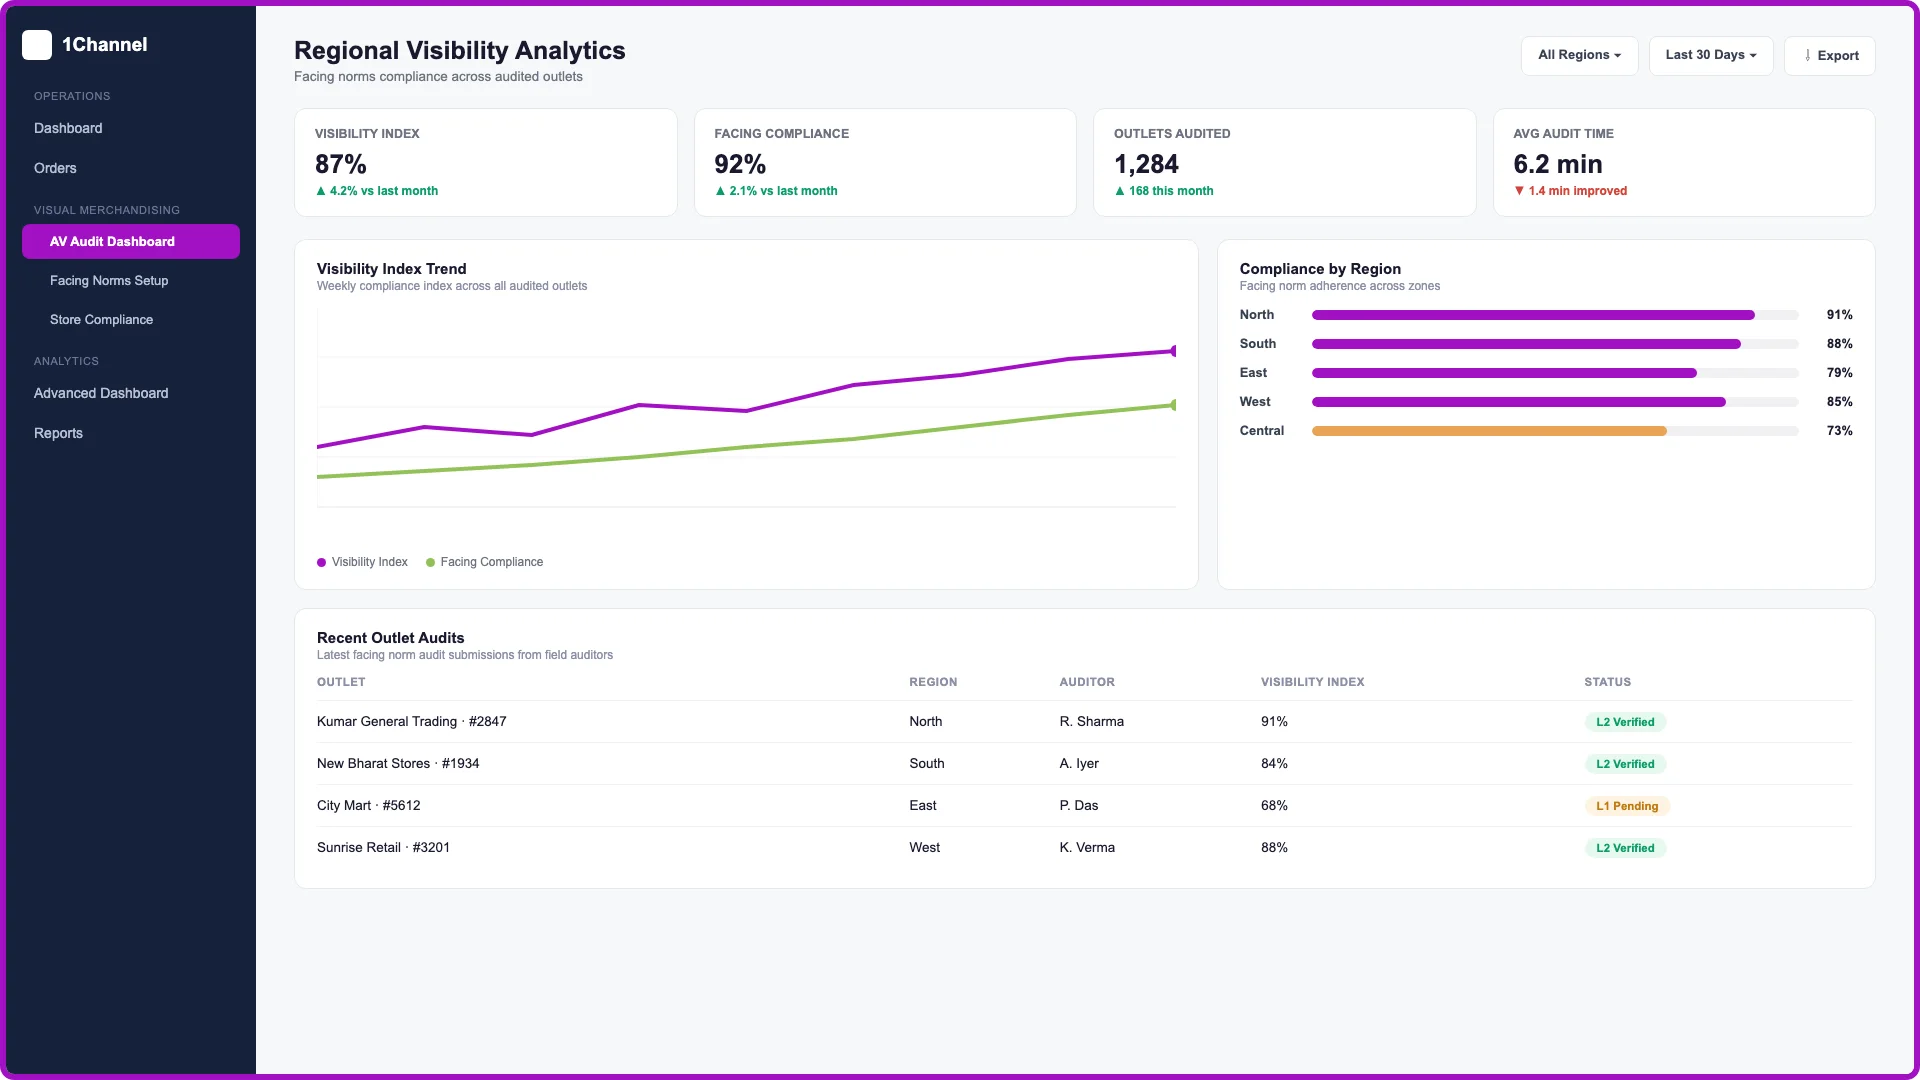Click the 1Channel logo icon
The height and width of the screenshot is (1080, 1920).
(x=37, y=45)
